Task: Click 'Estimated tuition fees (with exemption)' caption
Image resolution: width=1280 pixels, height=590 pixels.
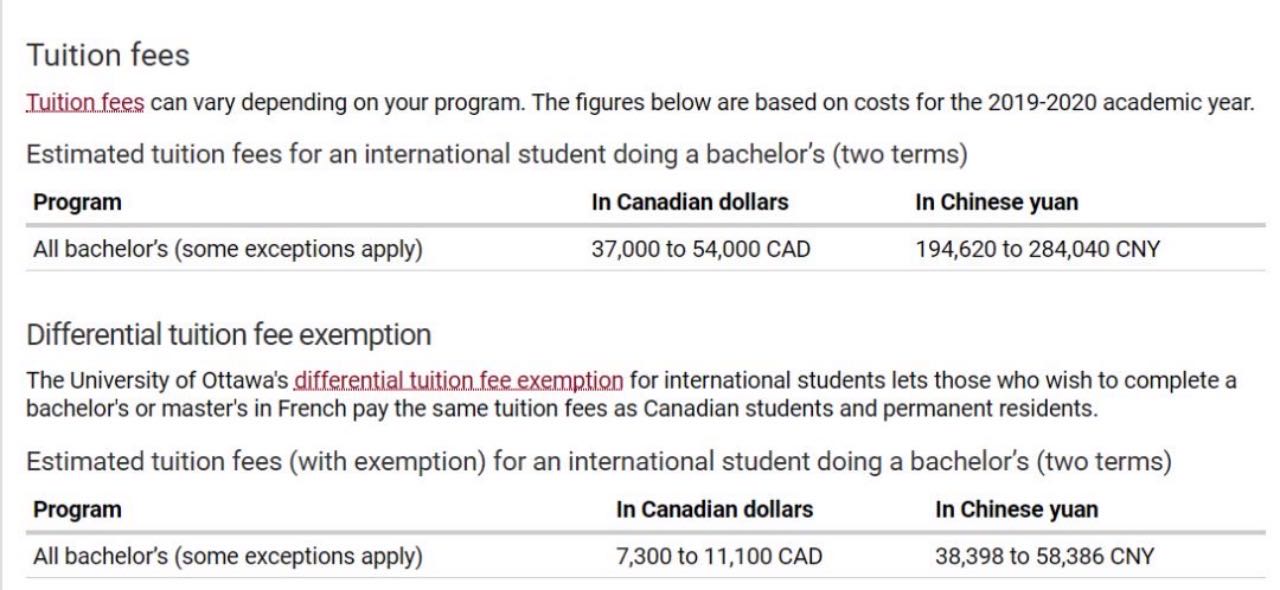Action: tap(599, 463)
